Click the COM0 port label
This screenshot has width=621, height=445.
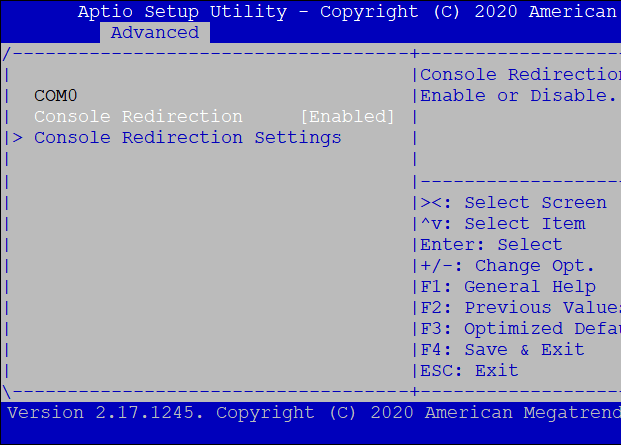tap(55, 95)
